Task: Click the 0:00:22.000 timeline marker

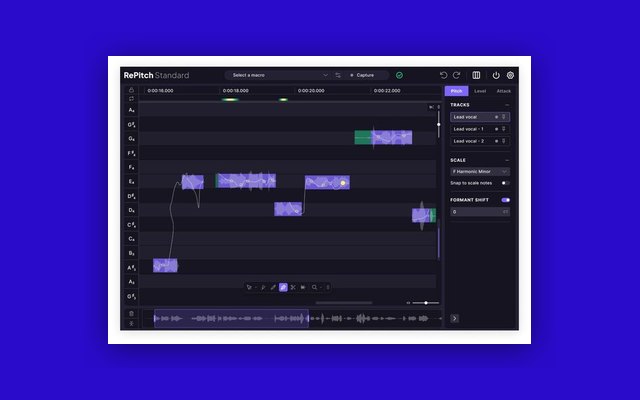Action: point(387,91)
